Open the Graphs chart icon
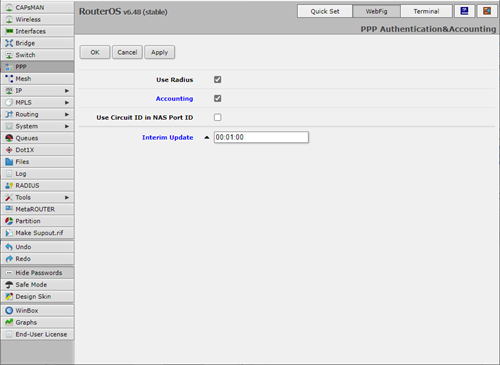500x365 pixels. pyautogui.click(x=9, y=322)
